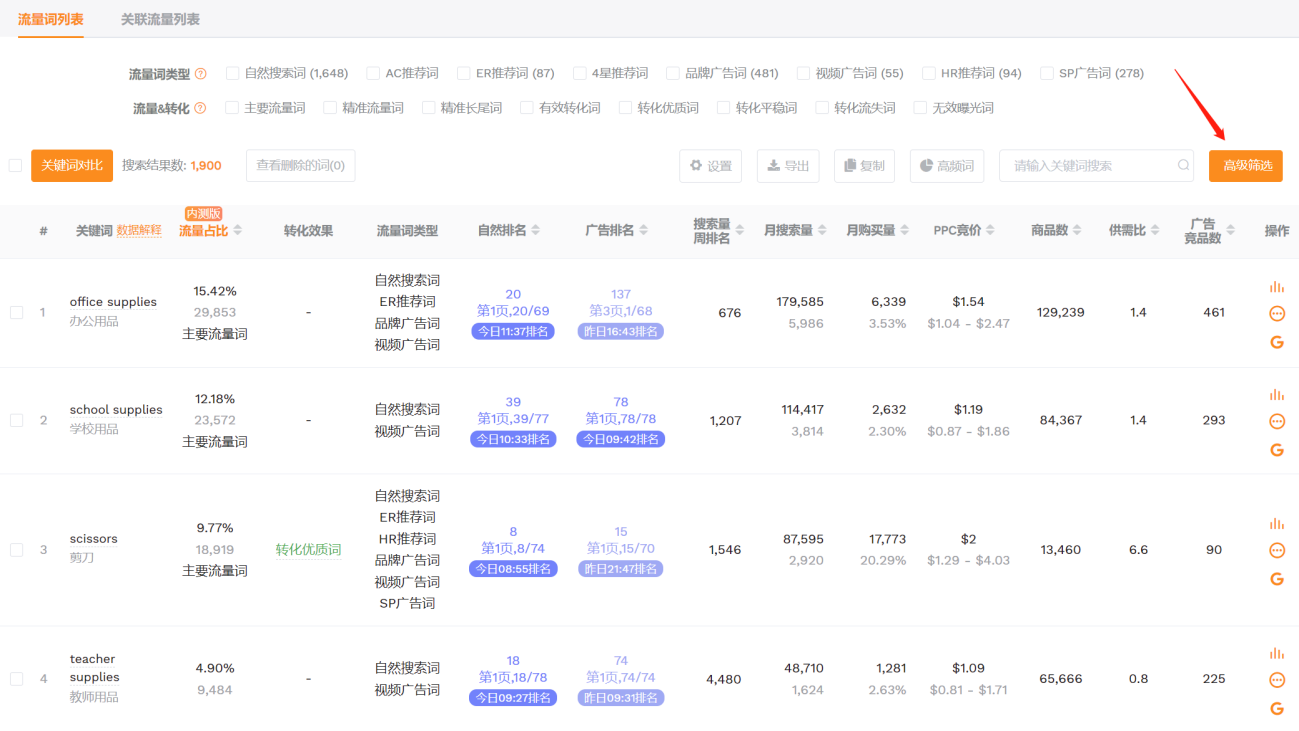Focus the keyword search input field
The height and width of the screenshot is (731, 1299).
point(1088,166)
